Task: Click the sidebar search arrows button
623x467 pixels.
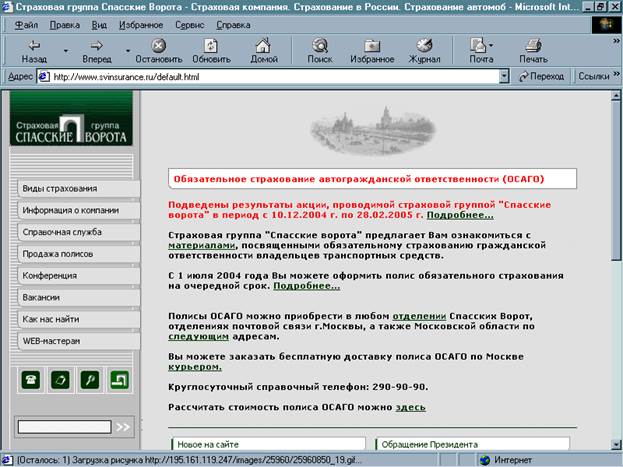Action: (x=123, y=427)
